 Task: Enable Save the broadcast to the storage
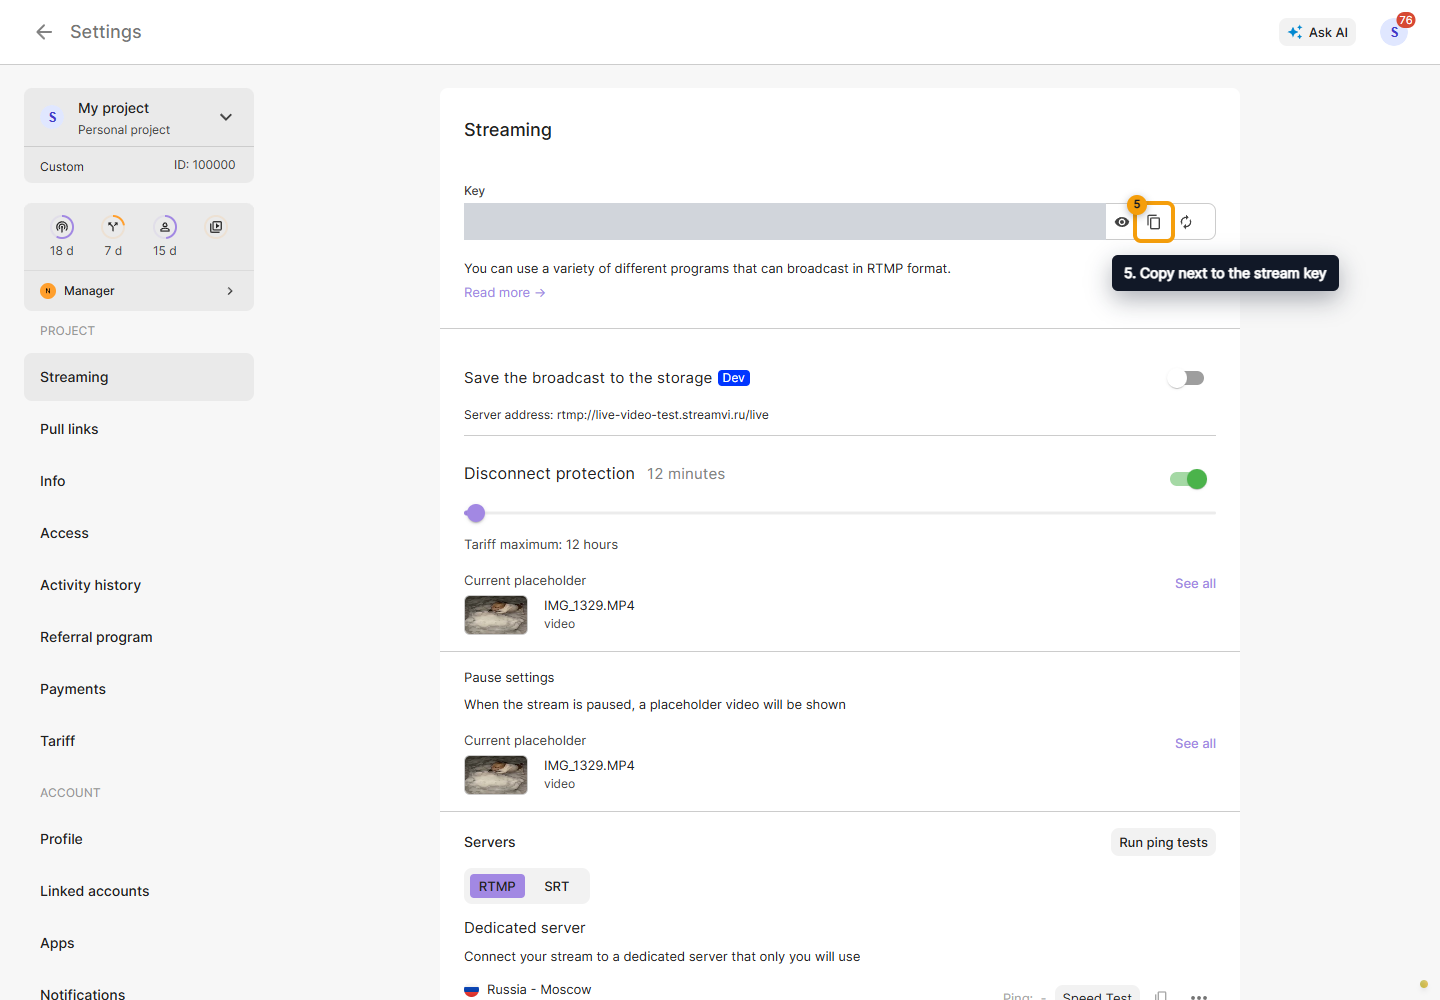1187,378
